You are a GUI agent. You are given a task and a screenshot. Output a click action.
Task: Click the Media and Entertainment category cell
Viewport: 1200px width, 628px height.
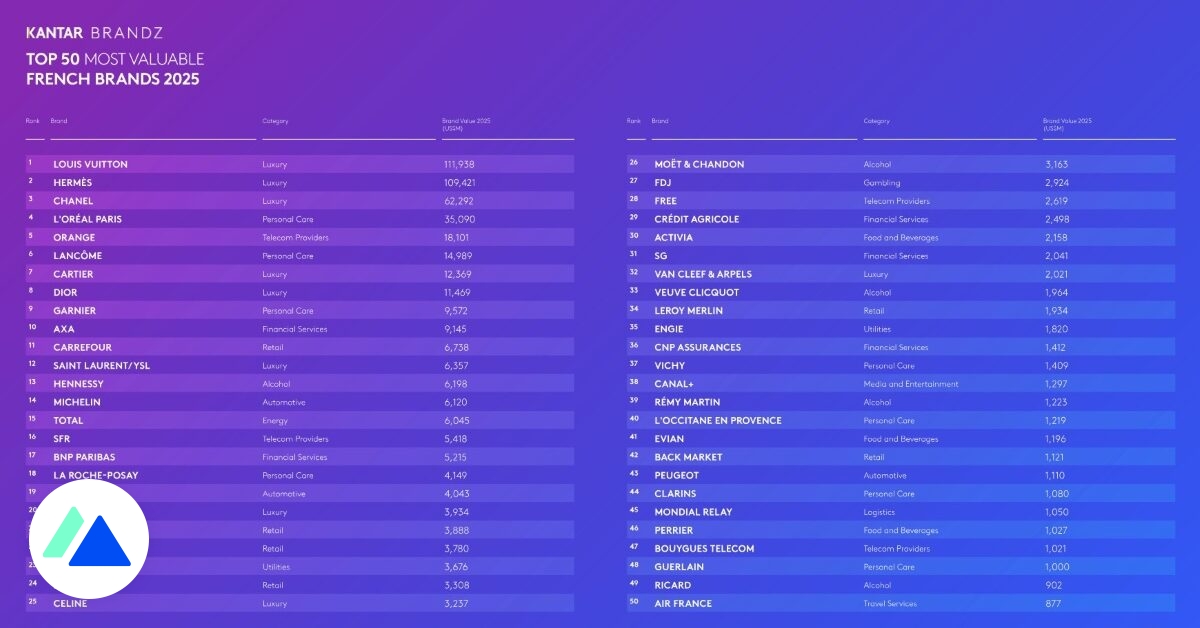[911, 384]
